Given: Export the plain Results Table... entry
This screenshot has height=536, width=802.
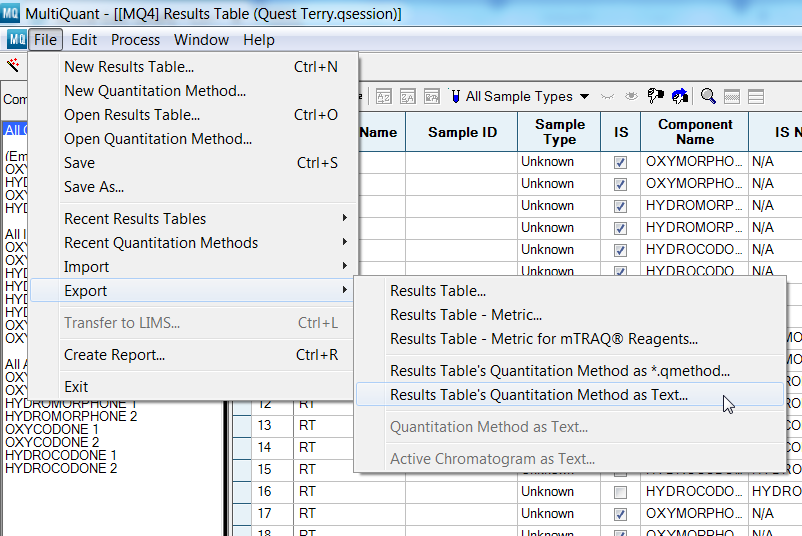Looking at the screenshot, I should [x=570, y=291].
